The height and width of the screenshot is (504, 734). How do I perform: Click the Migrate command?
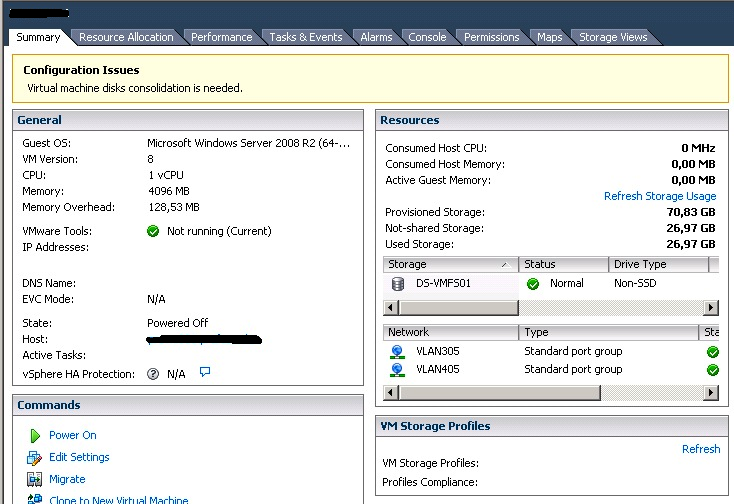pos(67,479)
